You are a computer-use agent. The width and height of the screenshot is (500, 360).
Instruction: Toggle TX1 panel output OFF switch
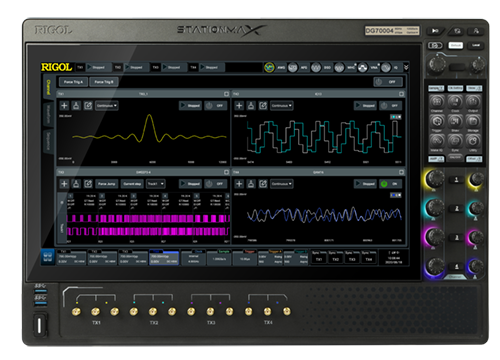[x=216, y=106]
